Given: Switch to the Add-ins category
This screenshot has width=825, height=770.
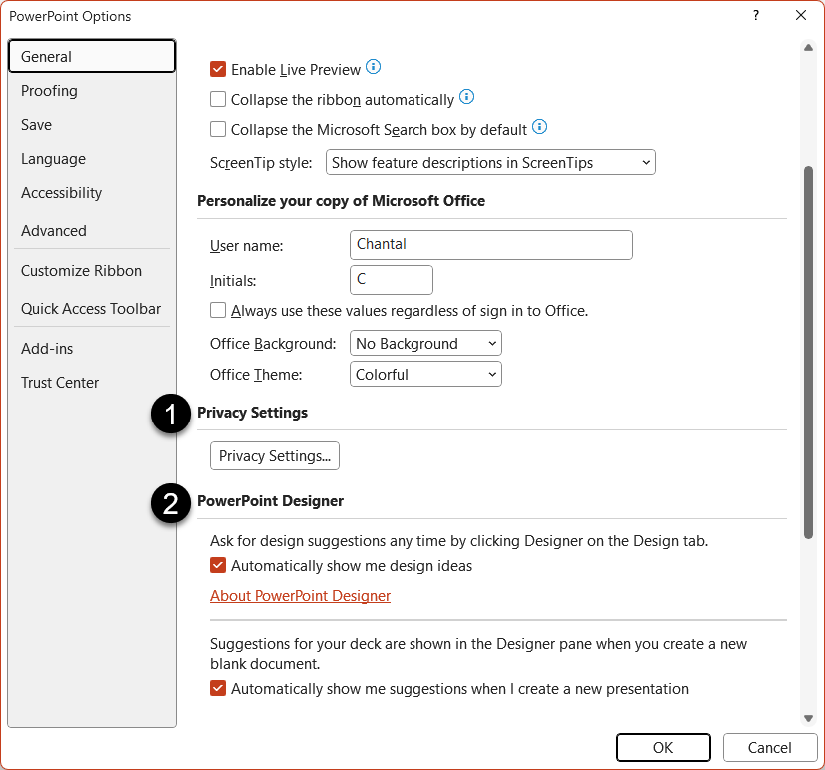Looking at the screenshot, I should coord(92,348).
